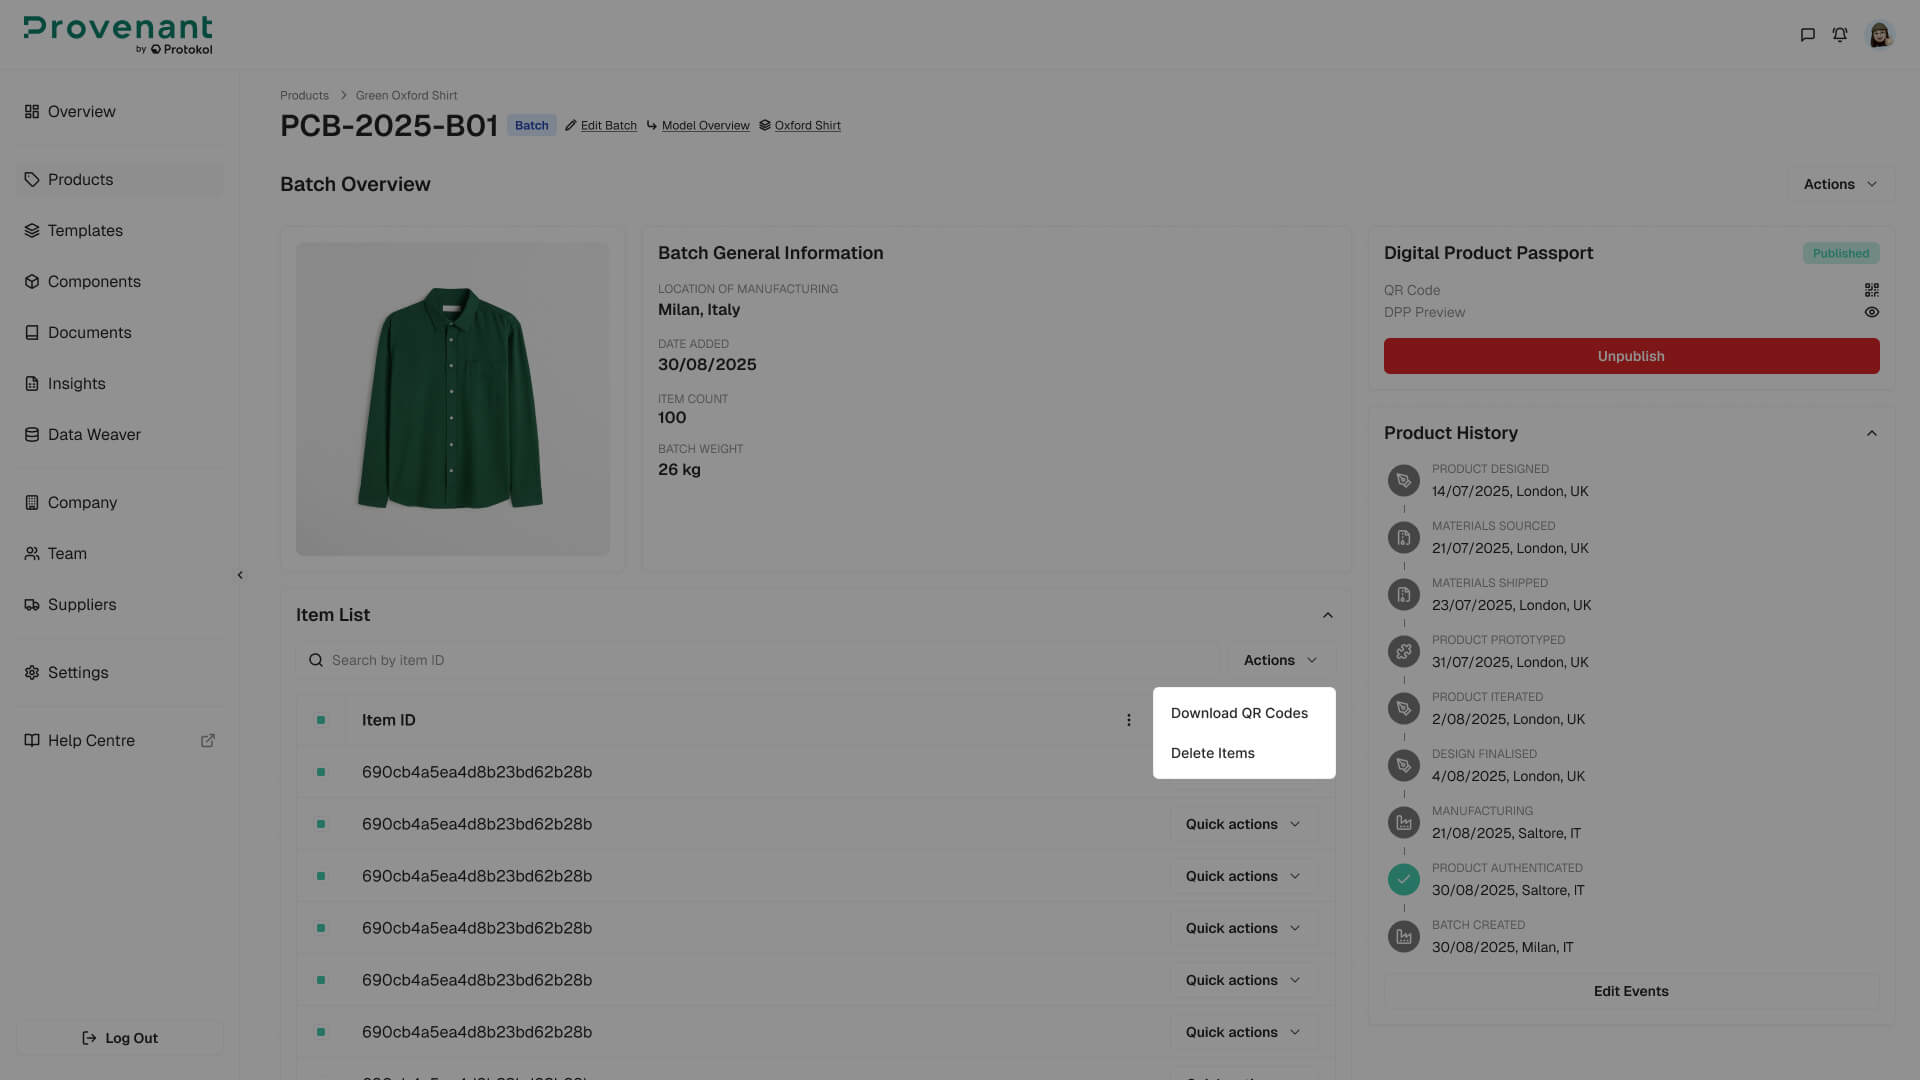1920x1080 pixels.
Task: Click the Product Iterated history icon
Action: coord(1404,709)
